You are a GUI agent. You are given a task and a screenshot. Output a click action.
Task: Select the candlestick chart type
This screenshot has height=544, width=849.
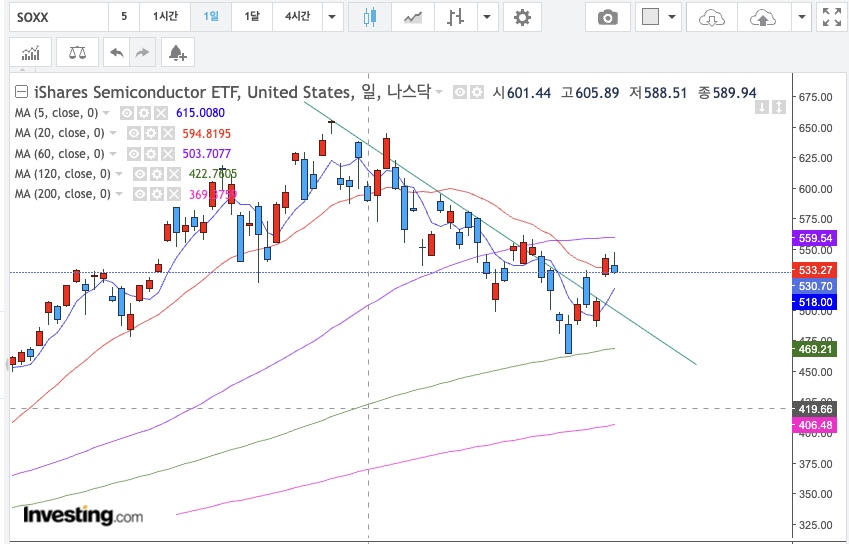(369, 17)
